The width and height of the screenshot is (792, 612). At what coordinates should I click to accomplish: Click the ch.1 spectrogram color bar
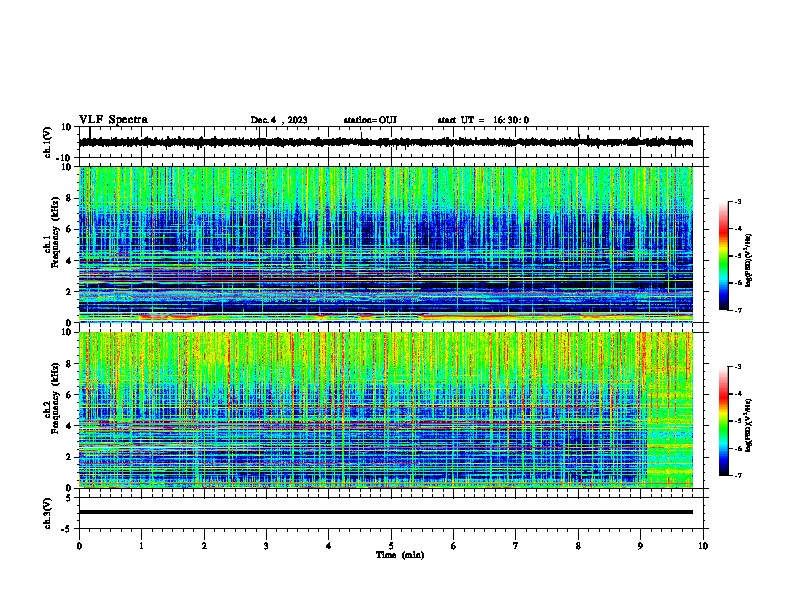click(x=723, y=256)
